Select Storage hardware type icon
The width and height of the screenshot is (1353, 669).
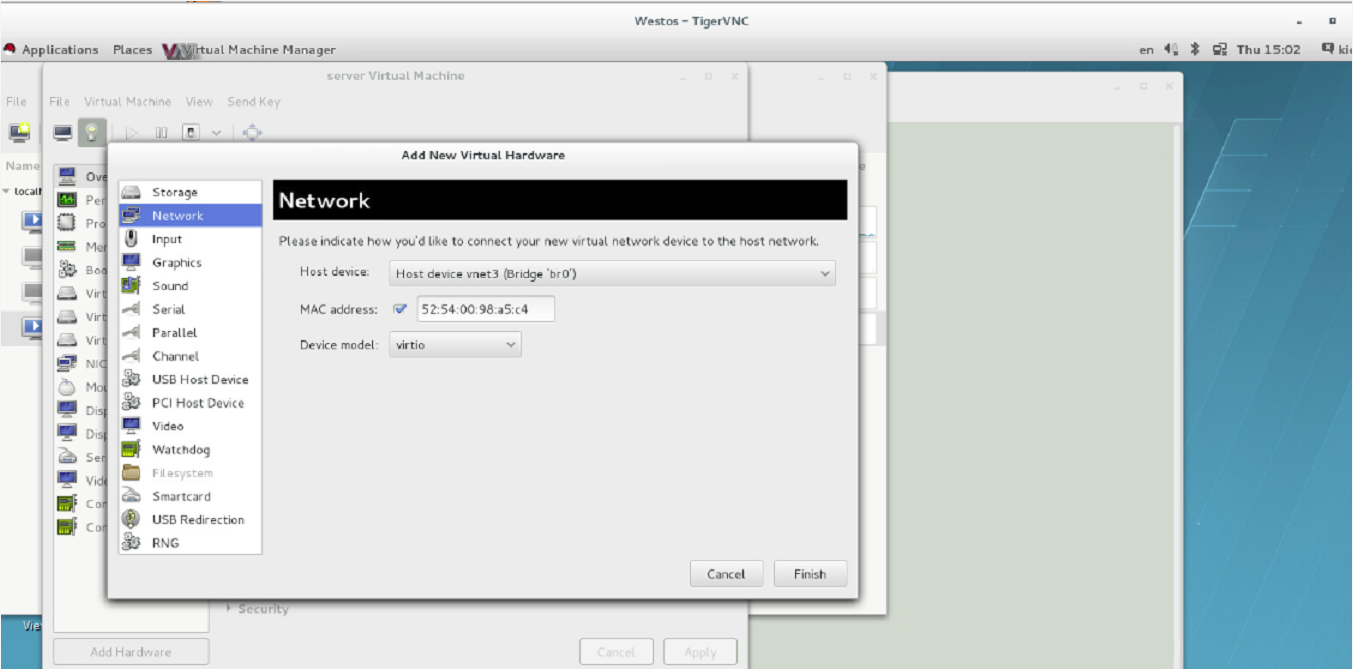[131, 192]
